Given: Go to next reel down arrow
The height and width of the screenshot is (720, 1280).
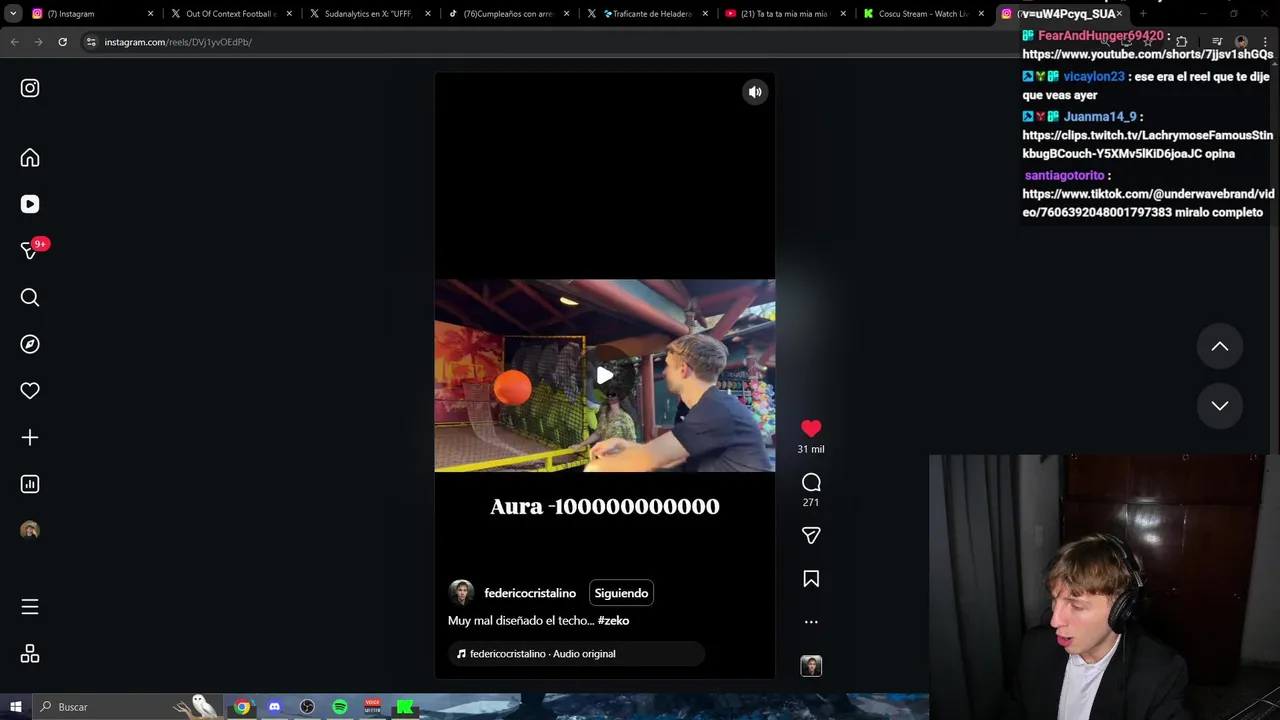Looking at the screenshot, I should pyautogui.click(x=1220, y=405).
